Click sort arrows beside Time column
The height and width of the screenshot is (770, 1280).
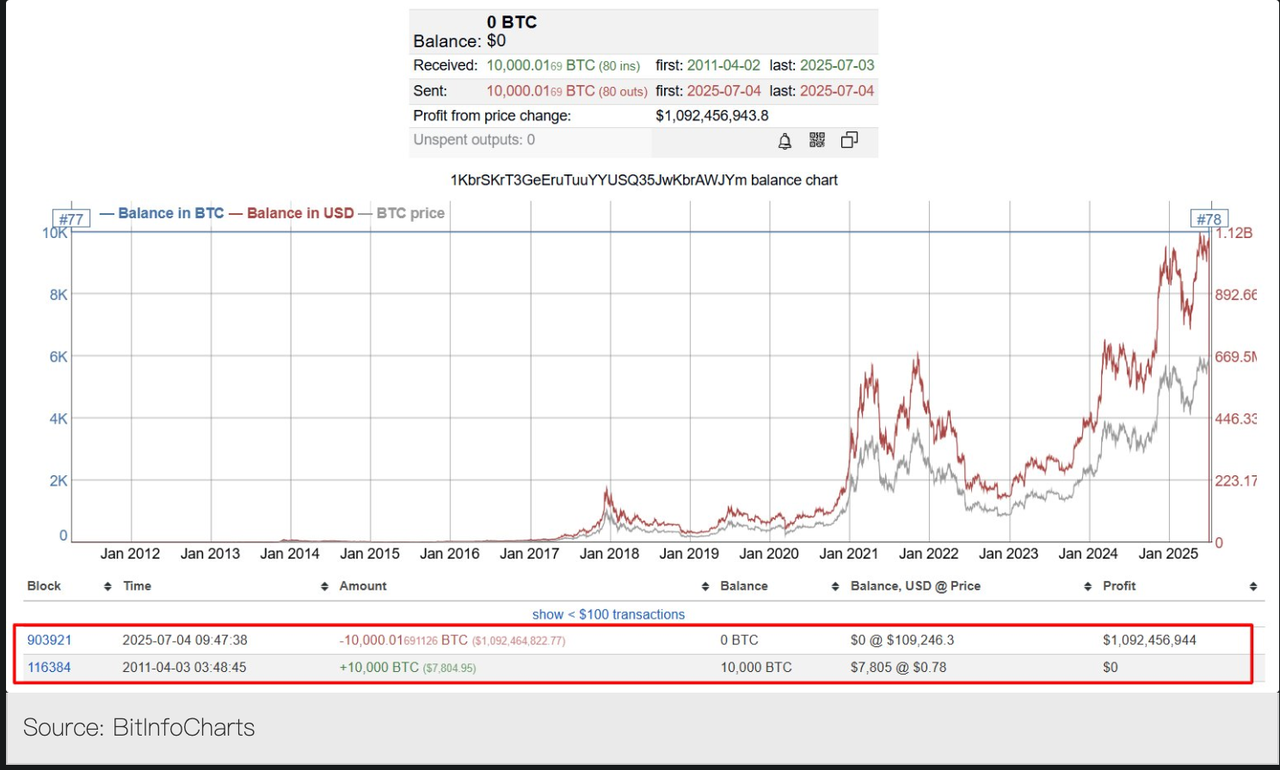click(x=324, y=587)
